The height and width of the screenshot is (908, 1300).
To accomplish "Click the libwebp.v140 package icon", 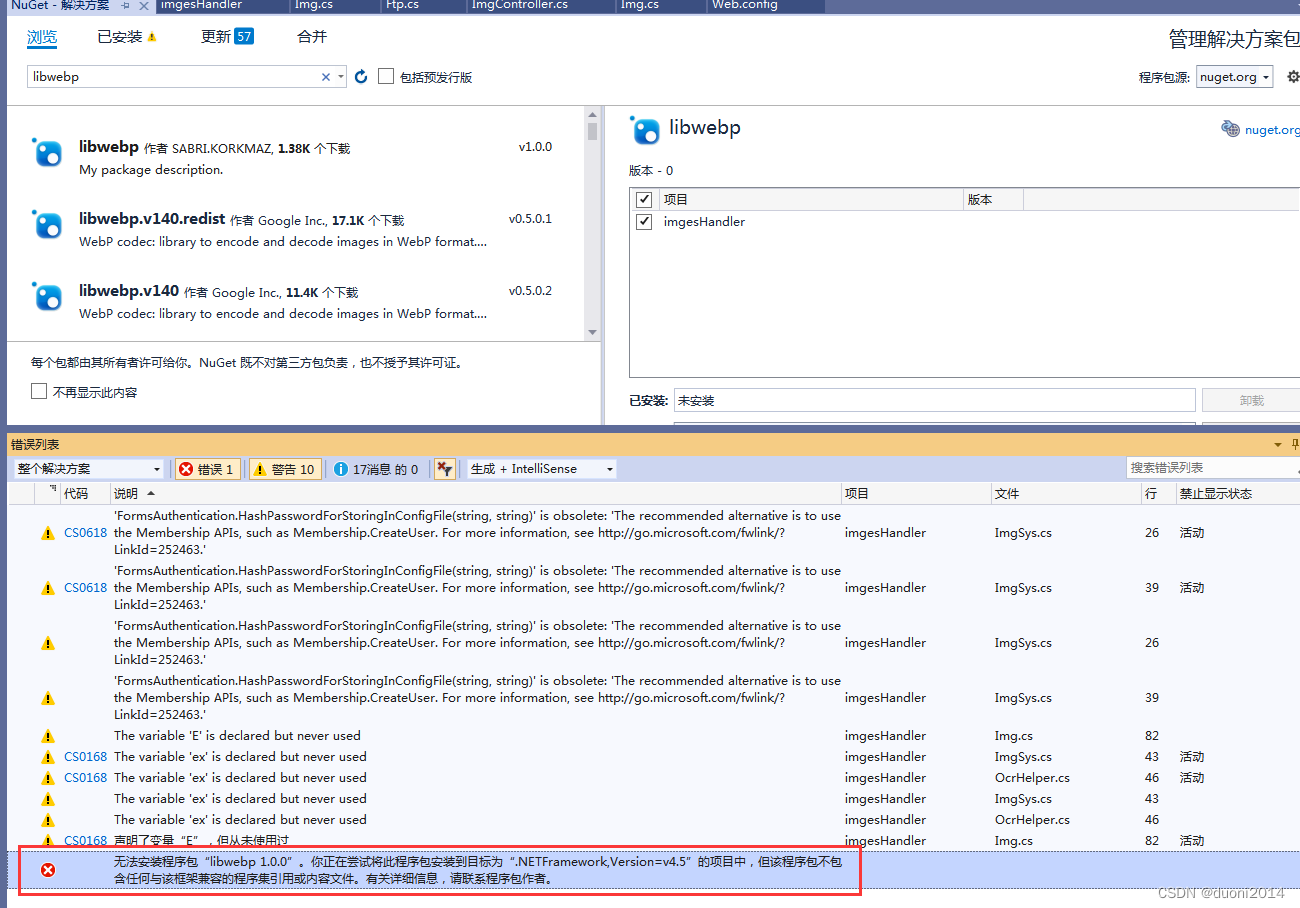I will [47, 297].
